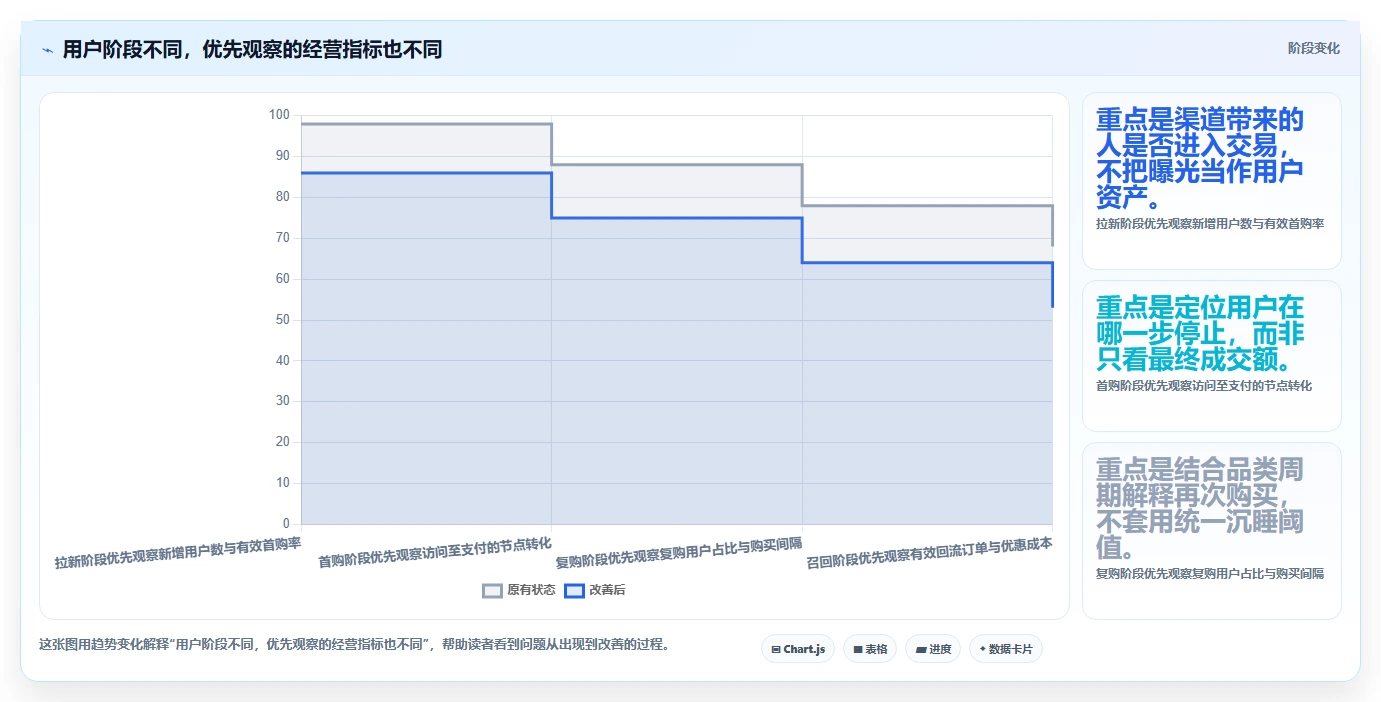1381x702 pixels.
Task: Click x-axis label 拉新阶段优先观察新增用户数与有效首购率
Action: (x=178, y=553)
